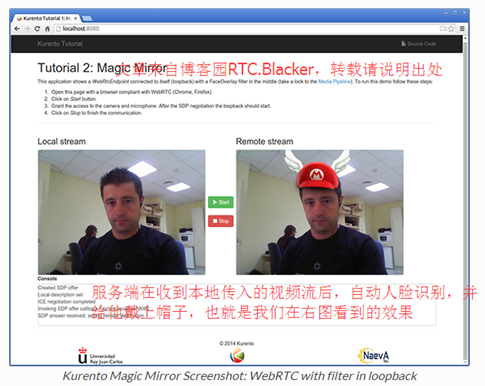
Task: Open a new tab button
Action: (87, 18)
